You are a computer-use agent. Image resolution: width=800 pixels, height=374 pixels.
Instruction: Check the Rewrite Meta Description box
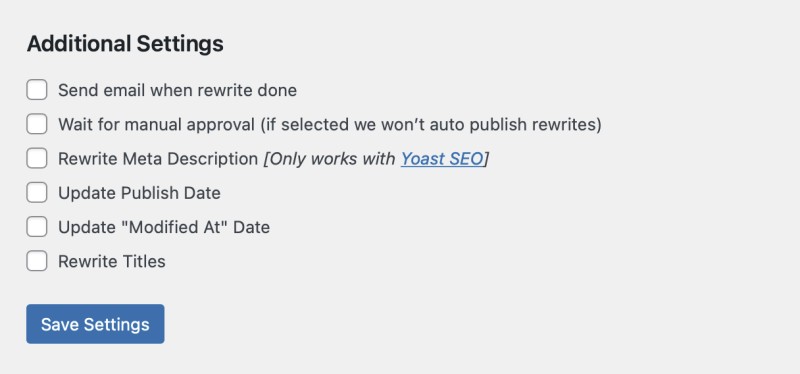pos(37,158)
